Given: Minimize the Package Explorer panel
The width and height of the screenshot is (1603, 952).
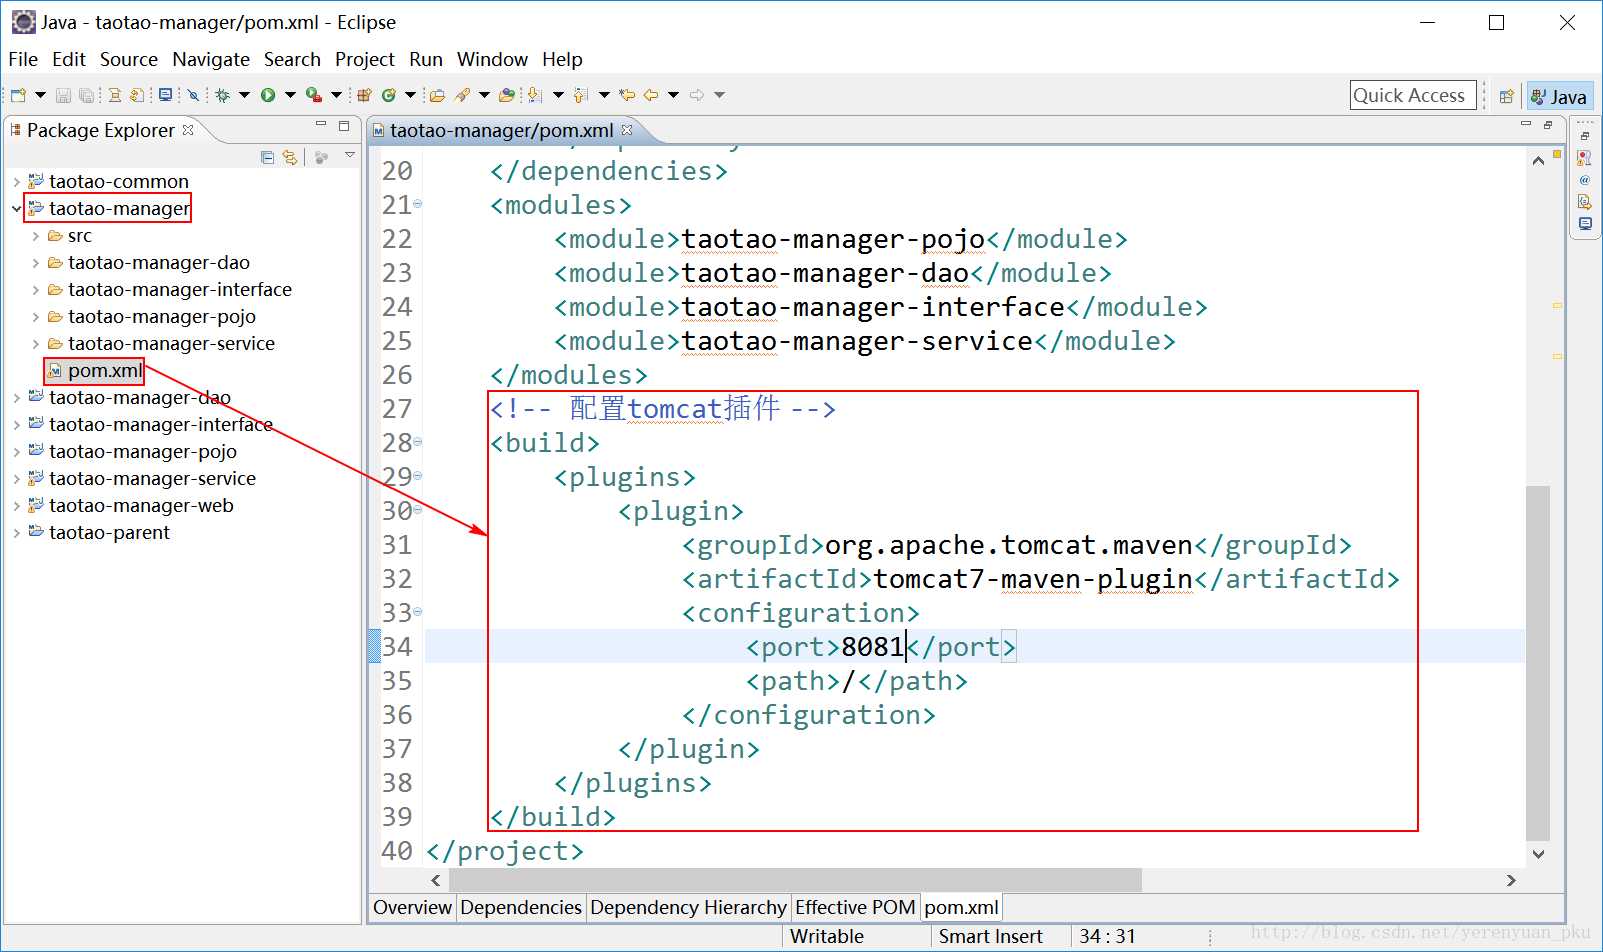Looking at the screenshot, I should (321, 125).
